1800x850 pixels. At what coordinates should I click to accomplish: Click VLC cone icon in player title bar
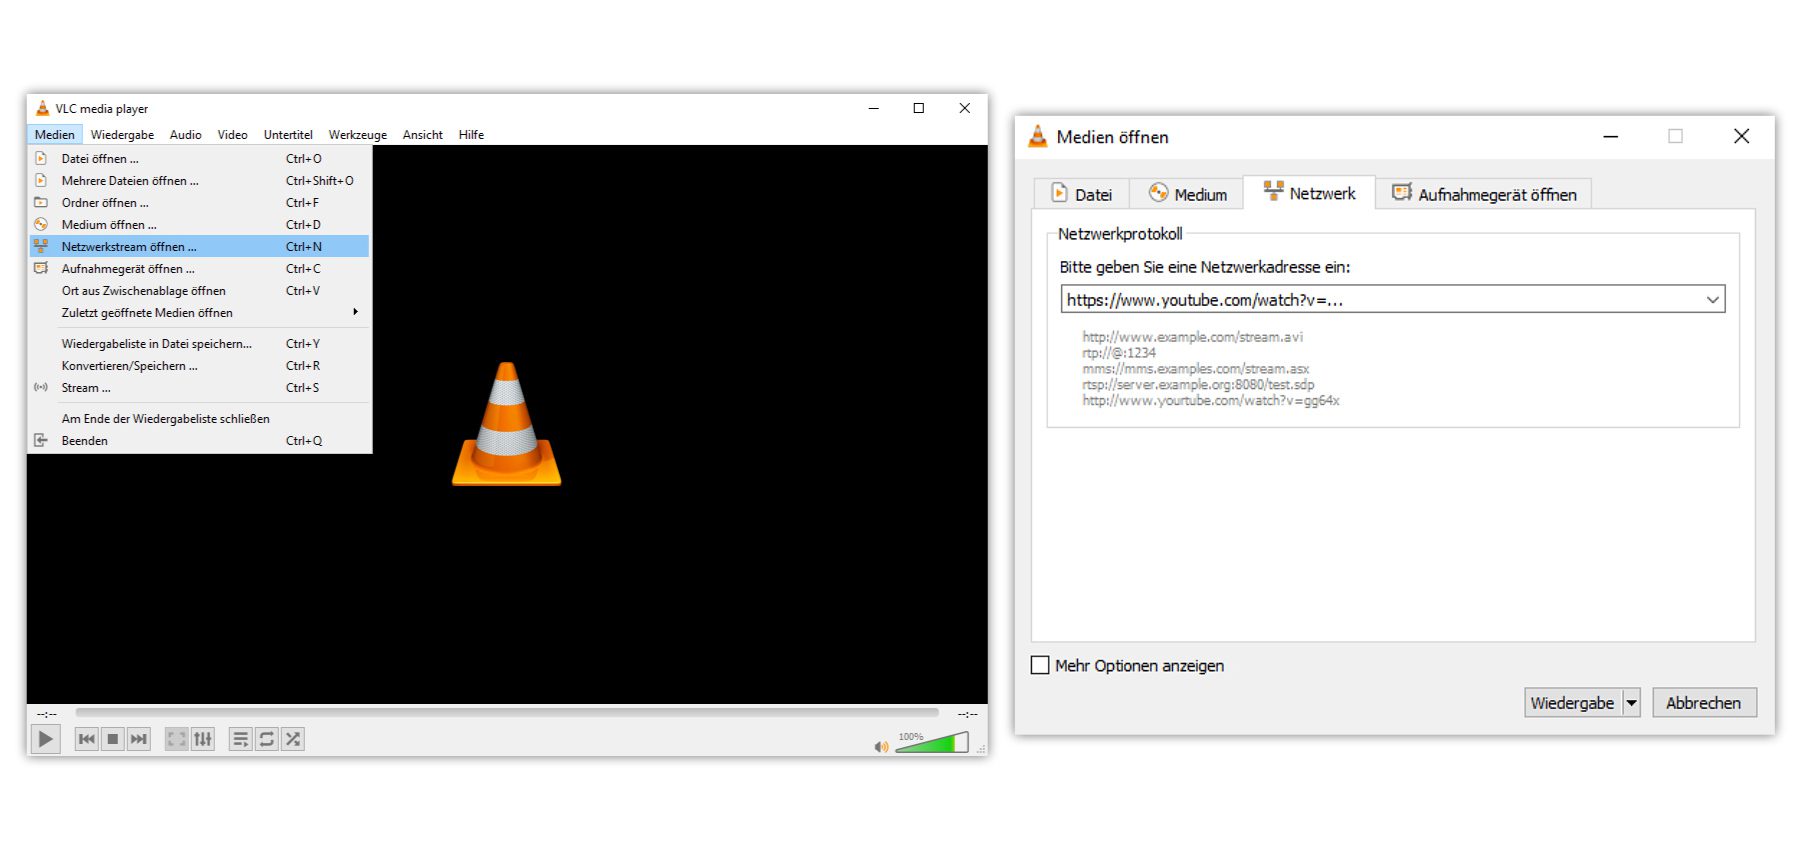[42, 108]
